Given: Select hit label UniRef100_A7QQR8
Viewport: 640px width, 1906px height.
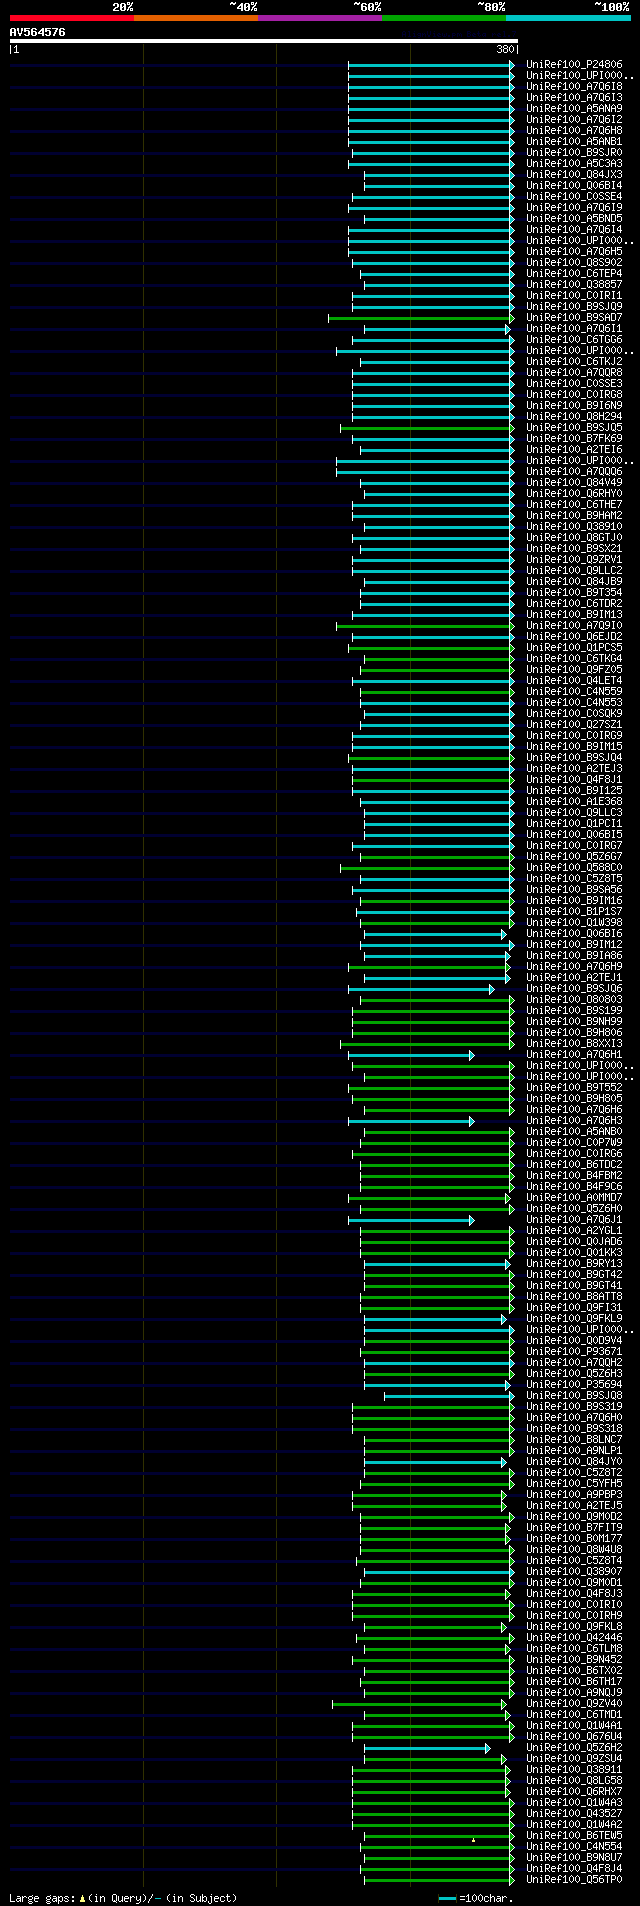Looking at the screenshot, I should coord(574,373).
